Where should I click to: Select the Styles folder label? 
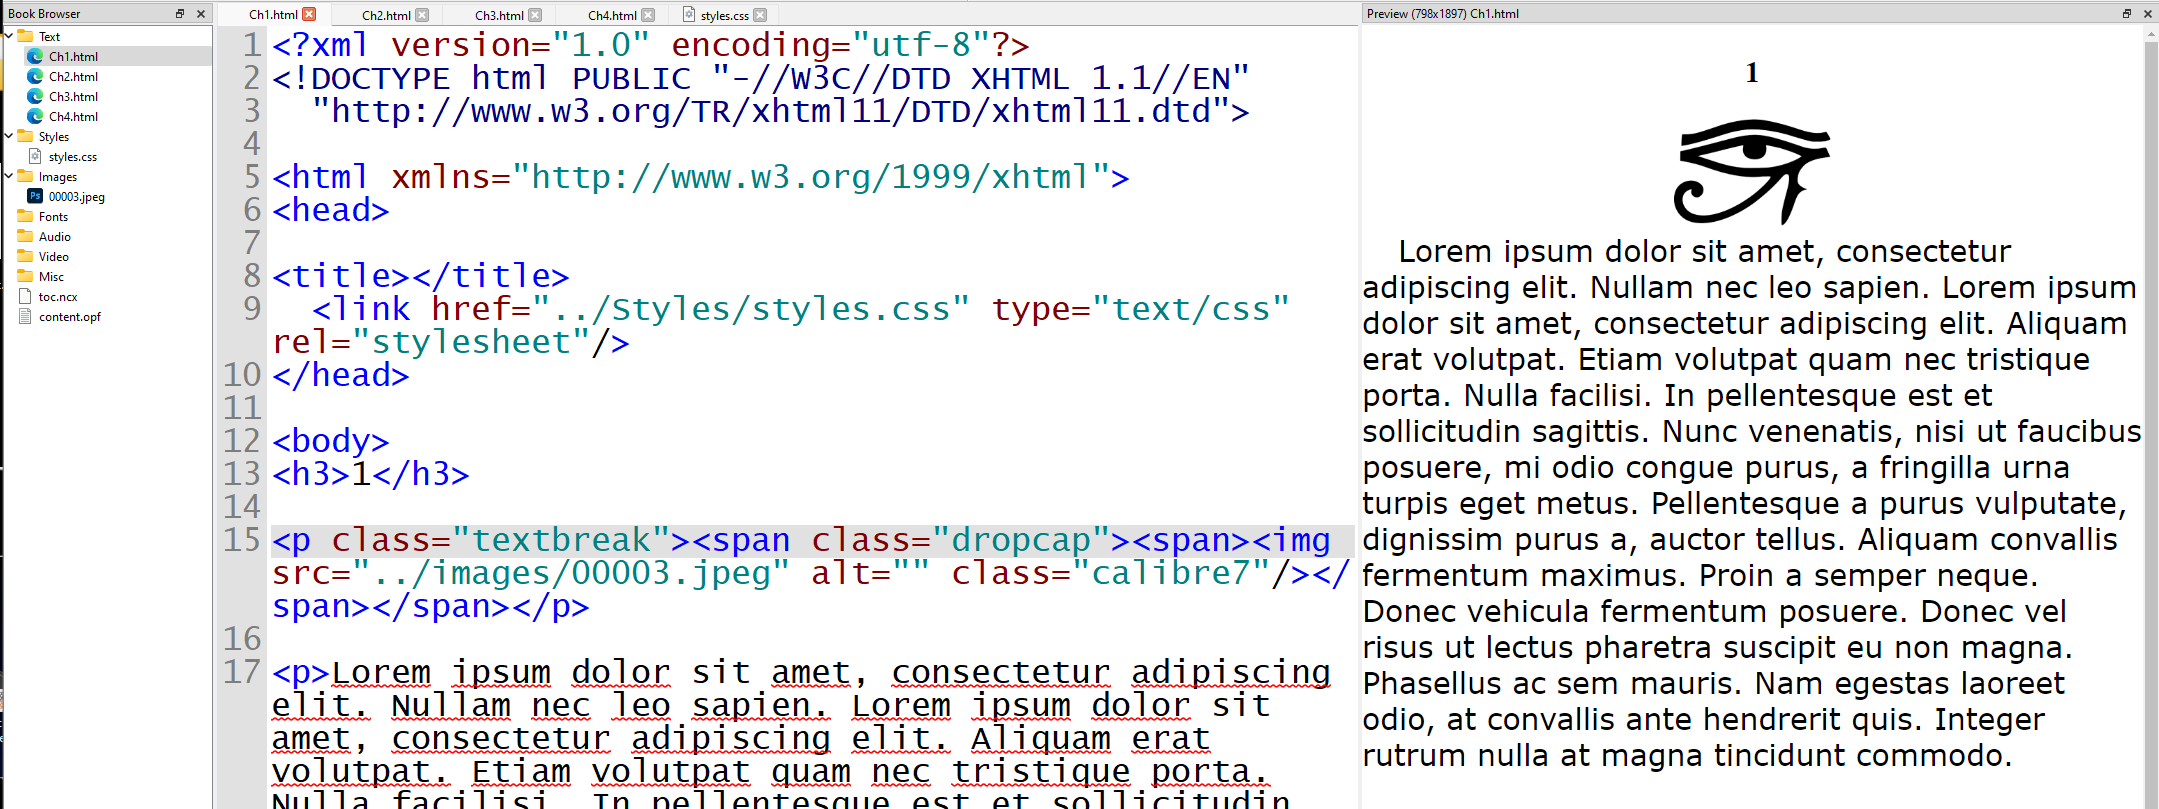pyautogui.click(x=54, y=137)
